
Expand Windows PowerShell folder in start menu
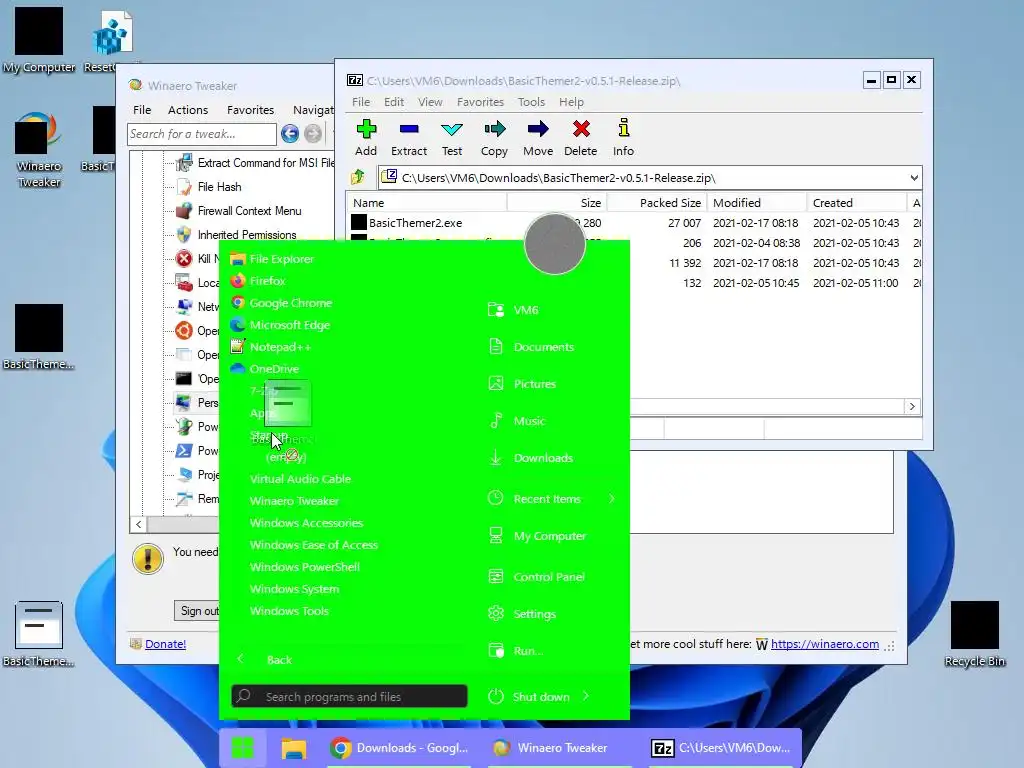point(304,567)
